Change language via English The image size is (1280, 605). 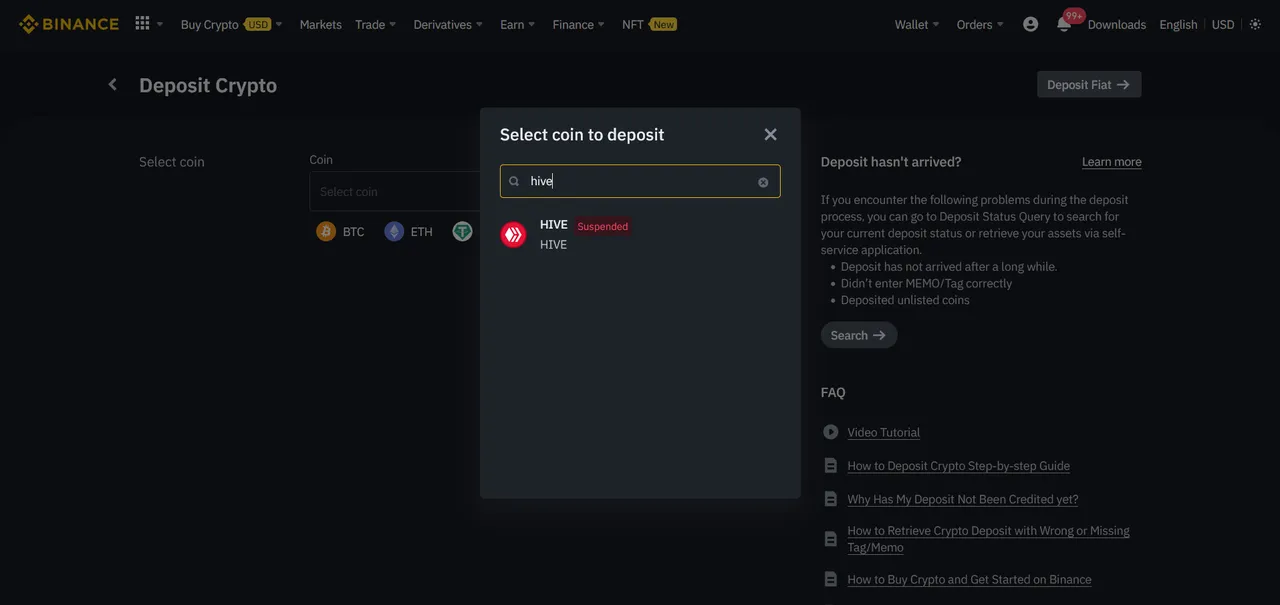1178,24
